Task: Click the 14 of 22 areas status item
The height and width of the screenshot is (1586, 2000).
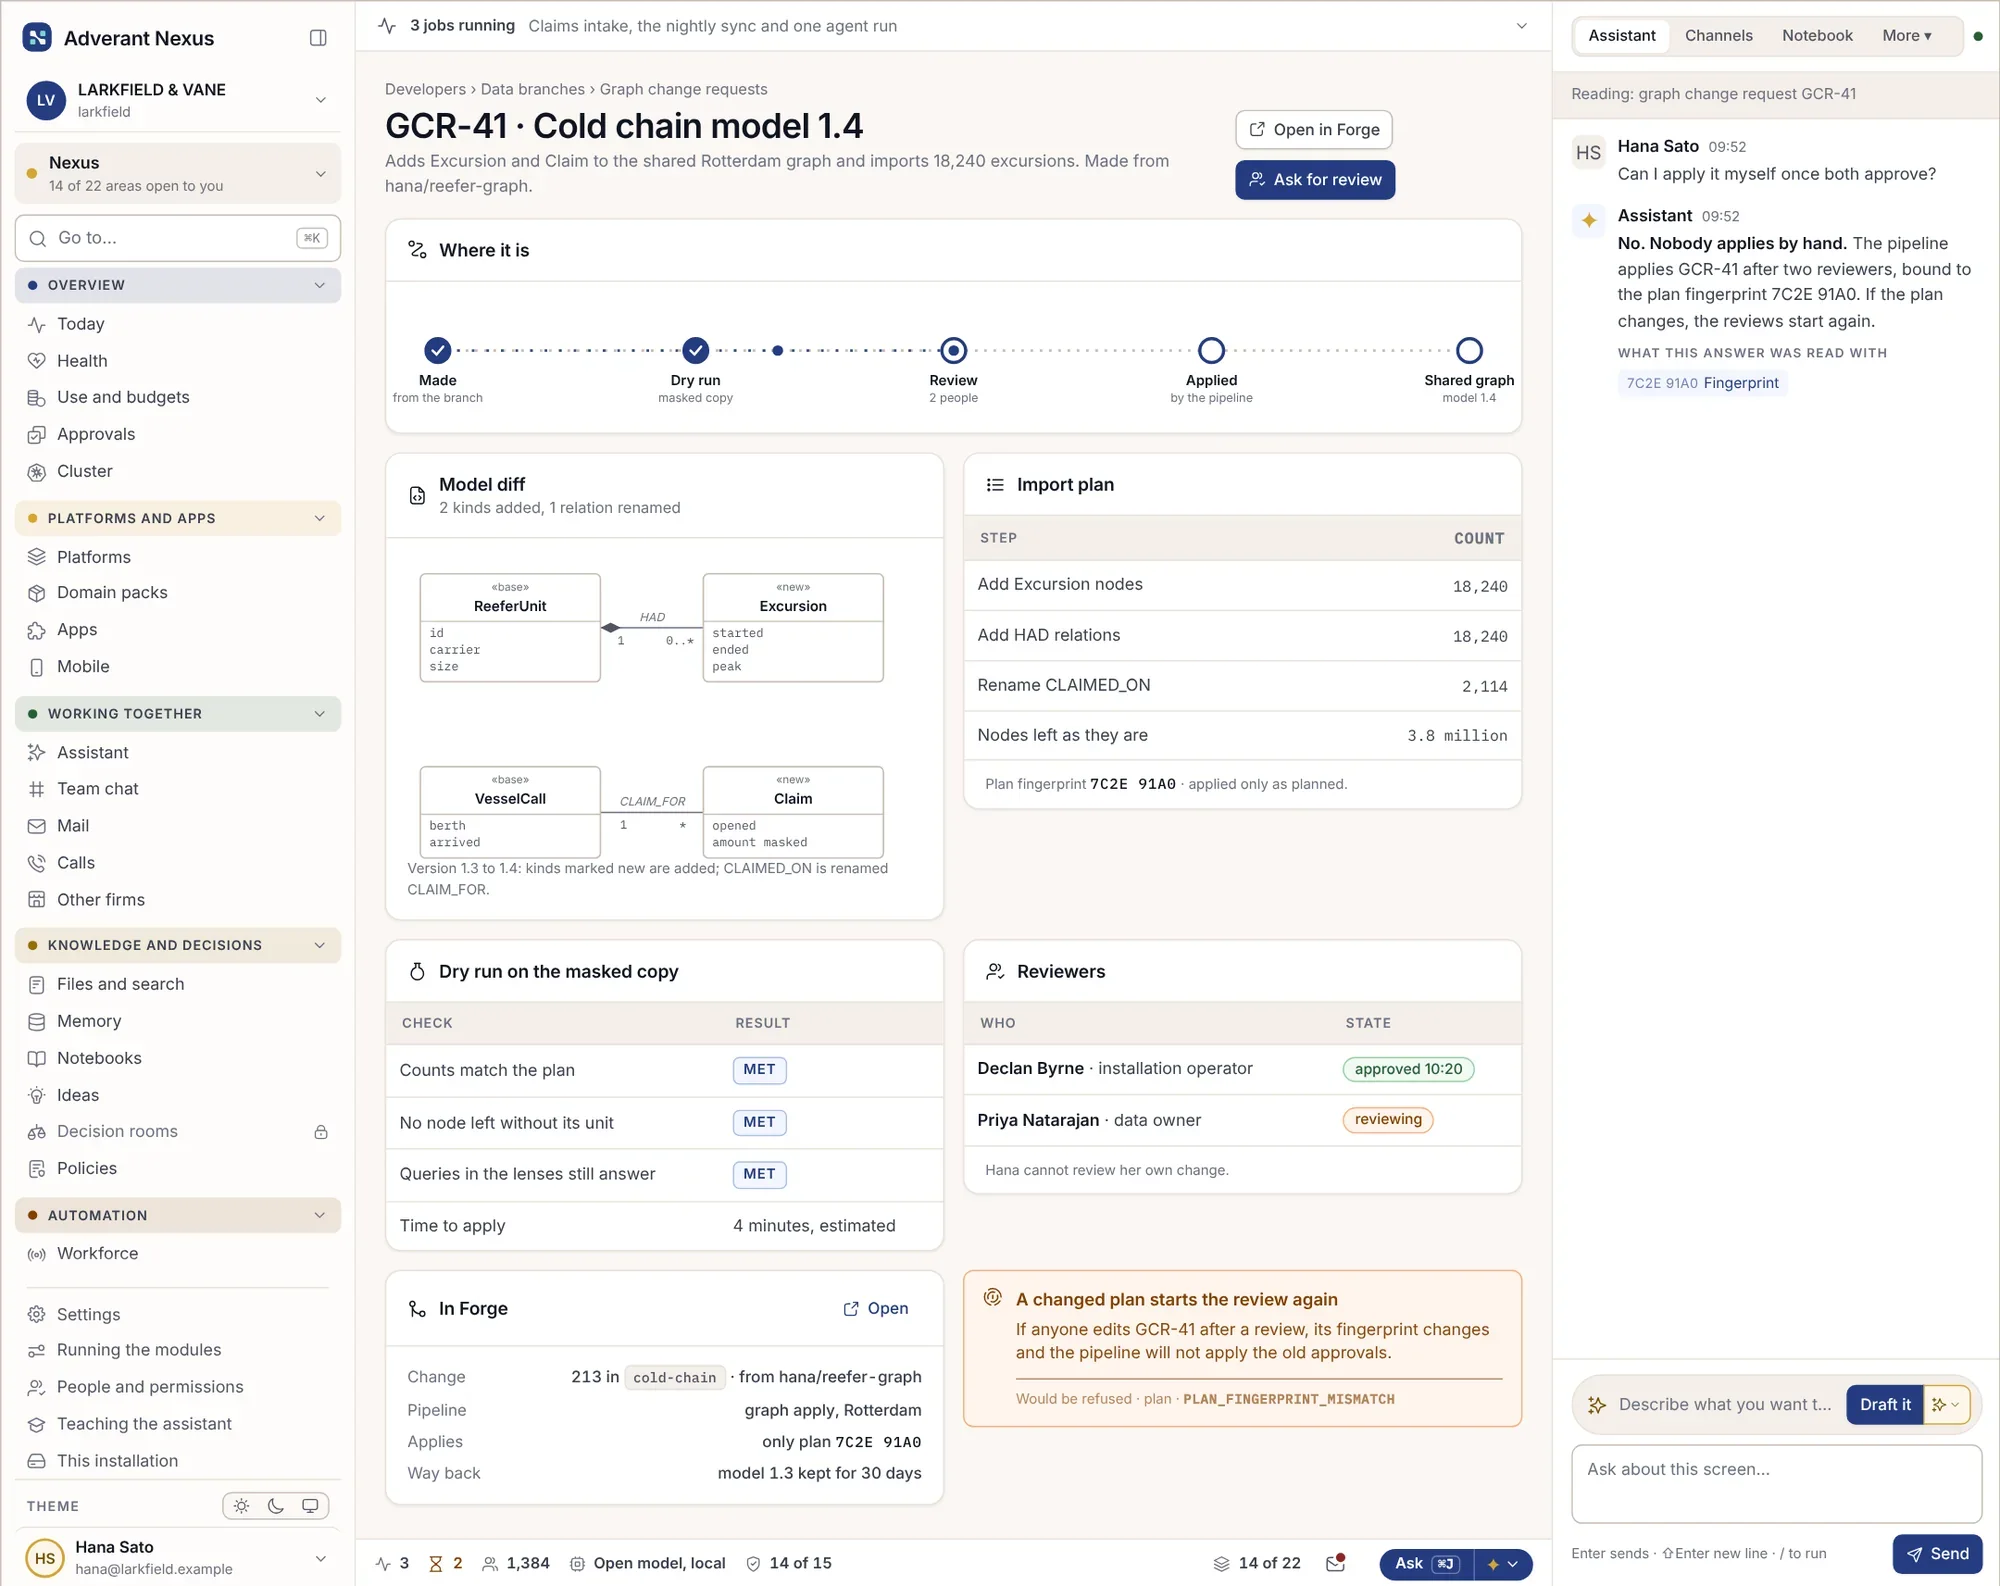Action: point(1257,1563)
